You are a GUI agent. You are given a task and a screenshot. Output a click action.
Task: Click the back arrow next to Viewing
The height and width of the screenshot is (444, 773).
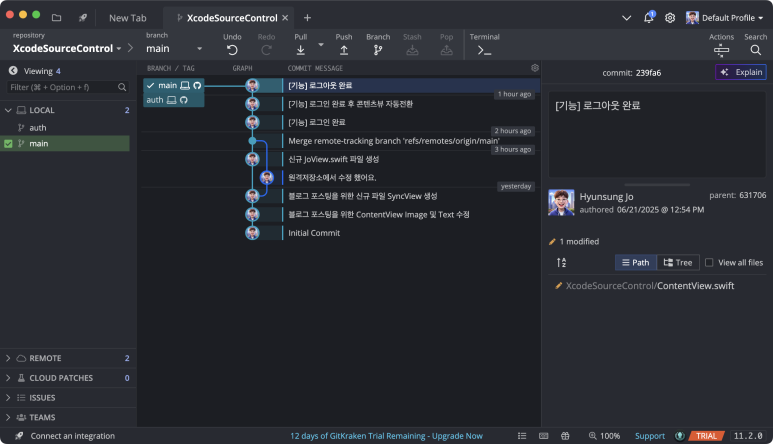click(13, 71)
